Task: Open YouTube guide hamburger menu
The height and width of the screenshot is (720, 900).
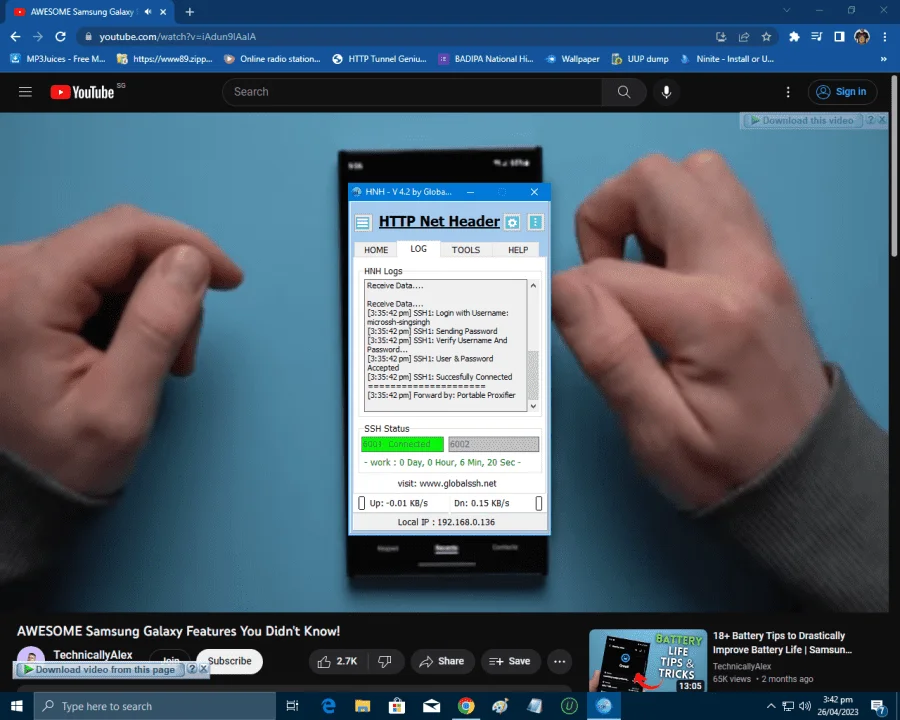Action: coord(25,92)
